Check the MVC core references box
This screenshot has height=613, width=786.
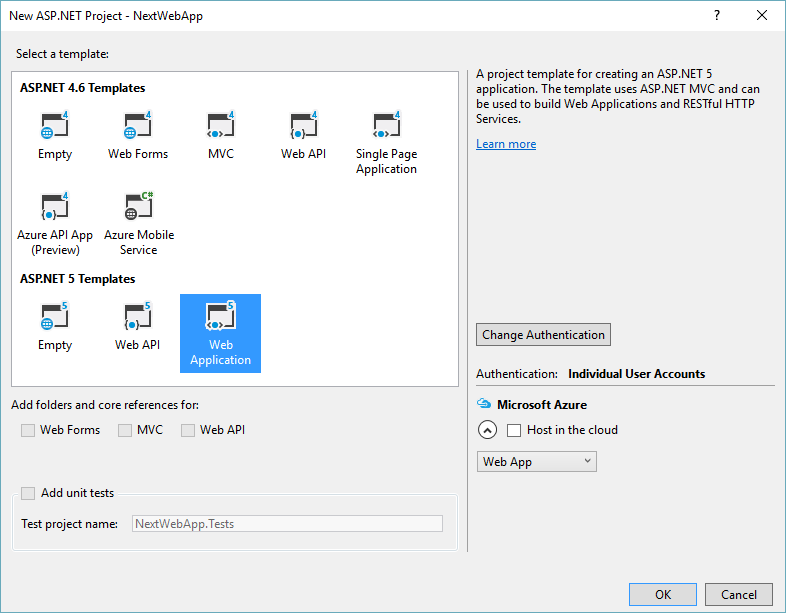[125, 430]
